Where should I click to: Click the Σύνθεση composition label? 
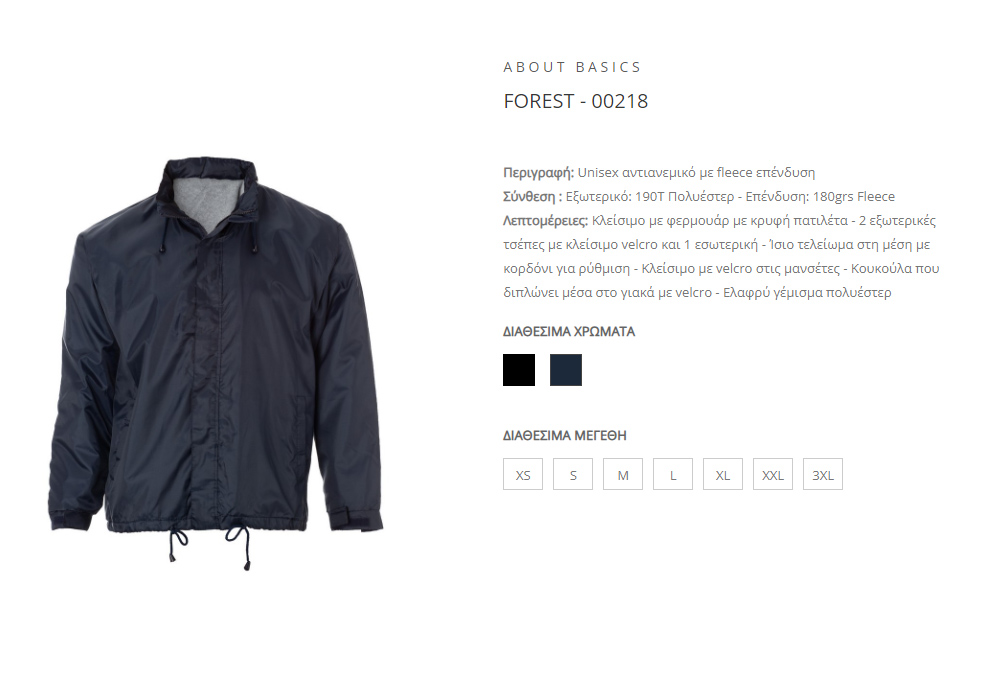click(x=532, y=197)
